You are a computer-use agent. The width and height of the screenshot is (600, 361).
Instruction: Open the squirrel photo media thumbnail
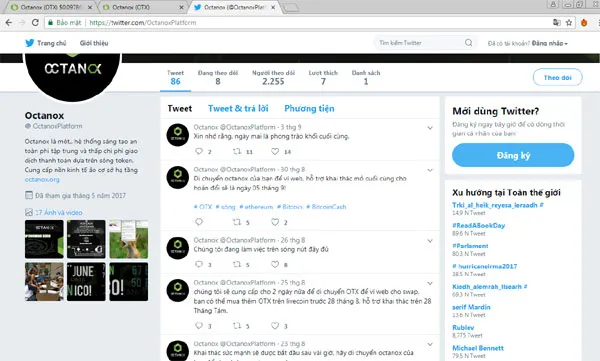(x=129, y=239)
